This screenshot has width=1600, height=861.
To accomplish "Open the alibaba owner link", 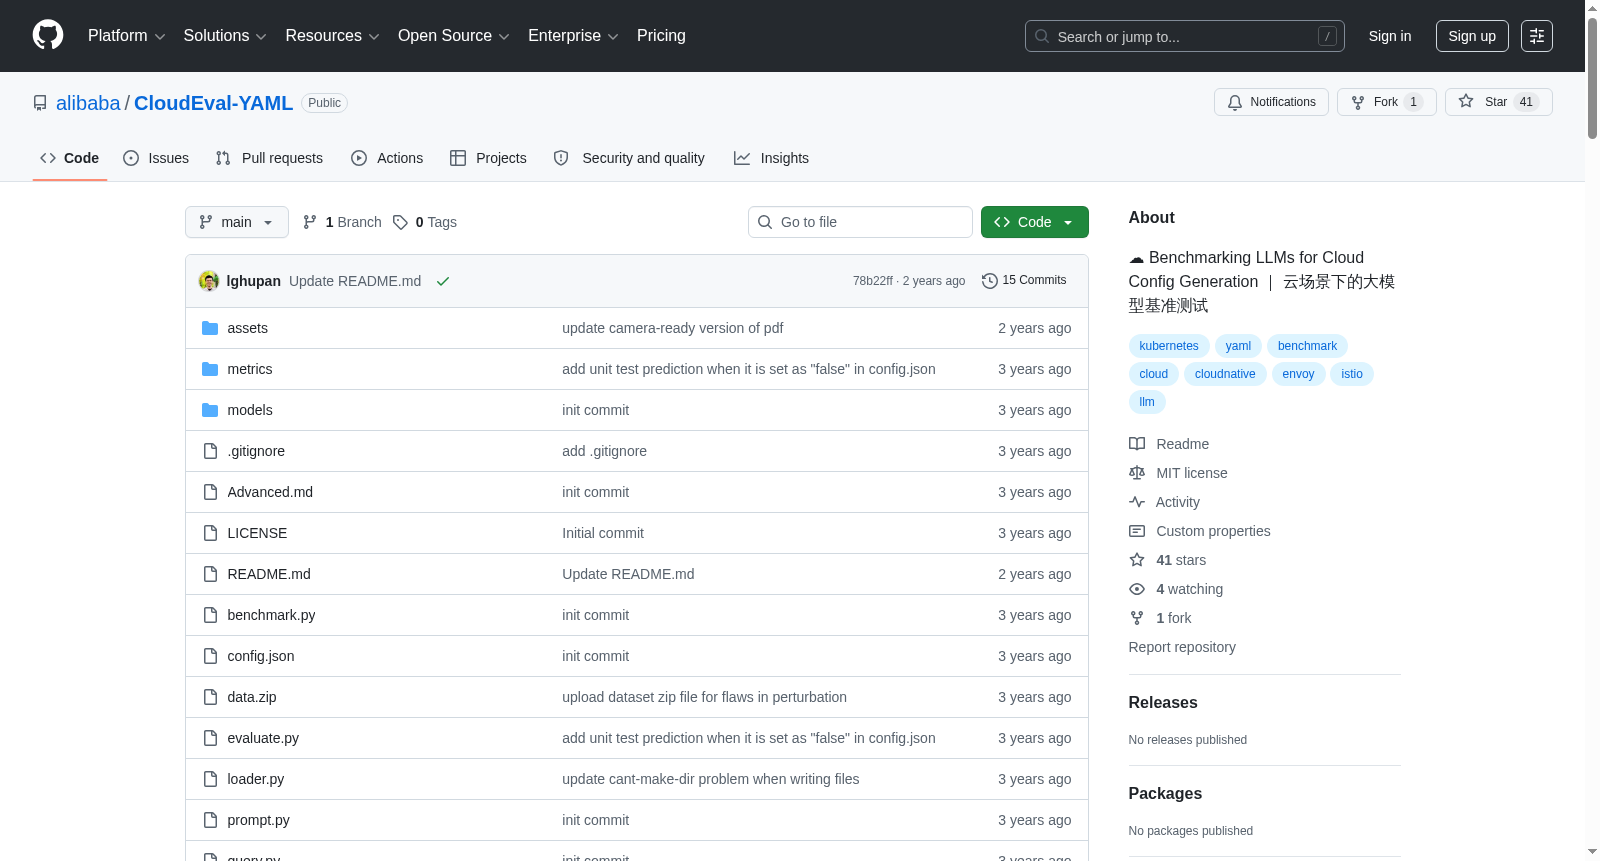I will (x=88, y=103).
